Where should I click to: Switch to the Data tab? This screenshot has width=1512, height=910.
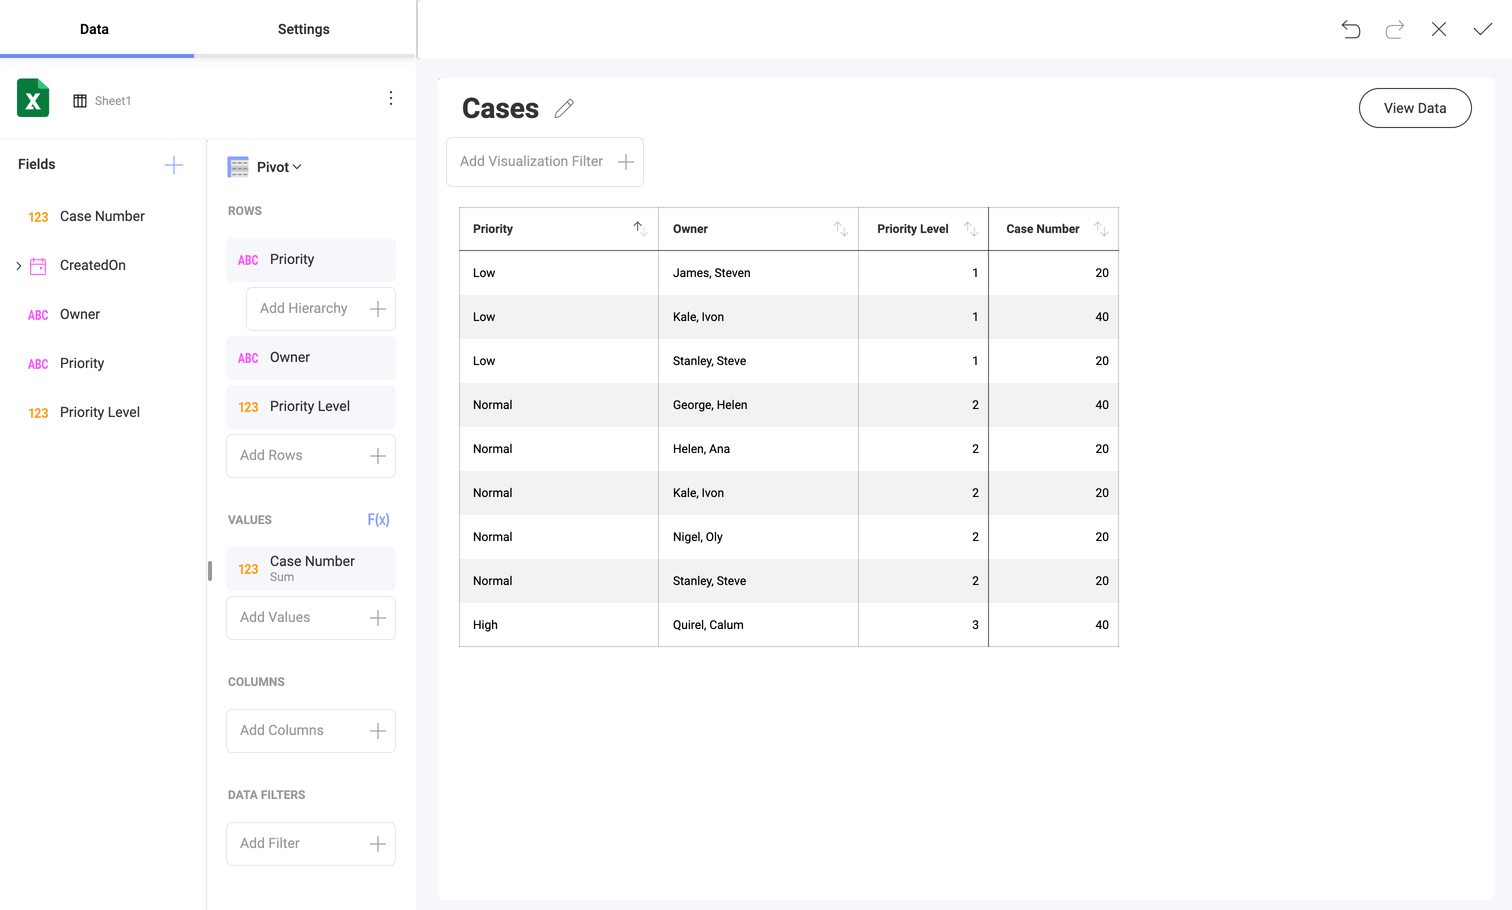95,29
